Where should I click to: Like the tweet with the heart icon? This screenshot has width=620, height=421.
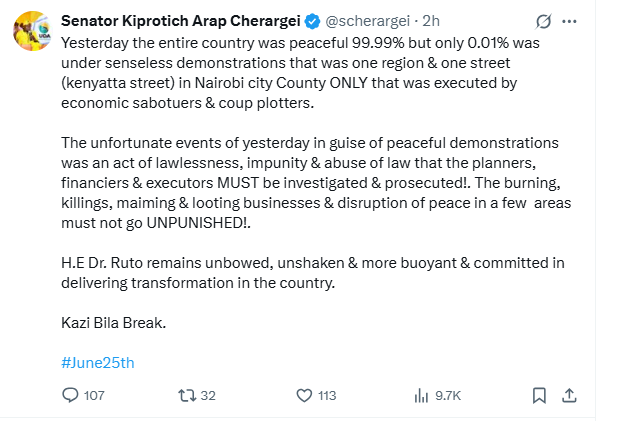pyautogui.click(x=306, y=396)
